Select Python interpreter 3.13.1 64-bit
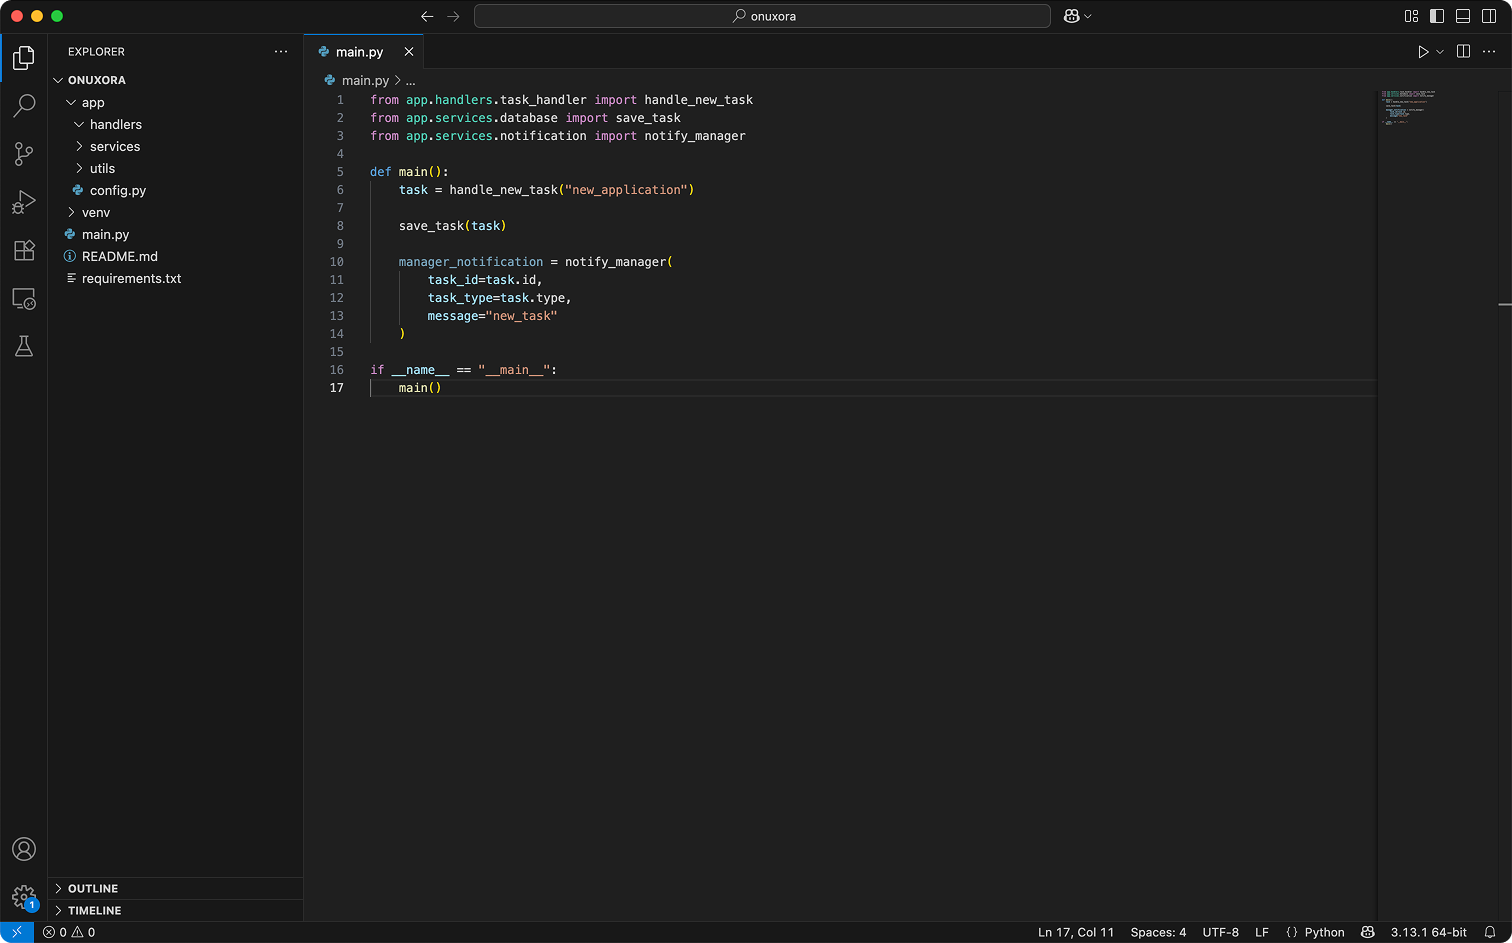The height and width of the screenshot is (943, 1512). point(1428,932)
